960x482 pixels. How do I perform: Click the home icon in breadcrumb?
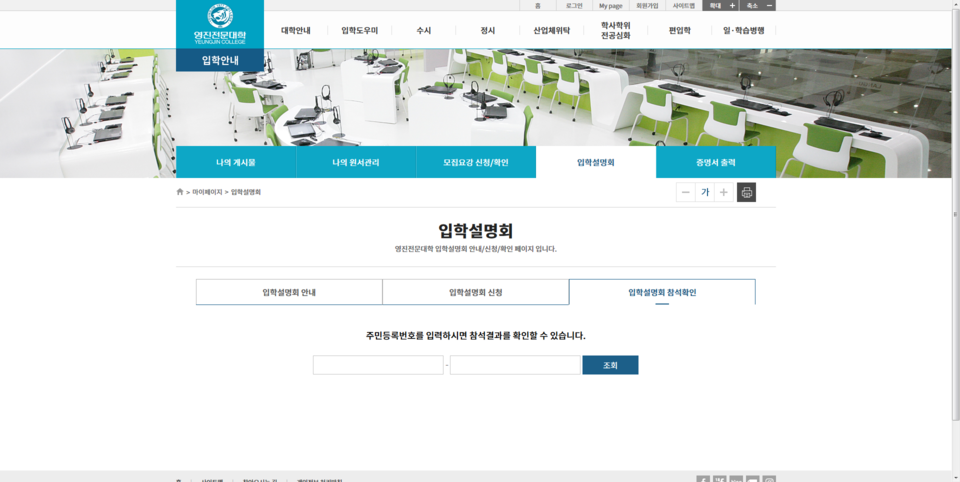180,192
